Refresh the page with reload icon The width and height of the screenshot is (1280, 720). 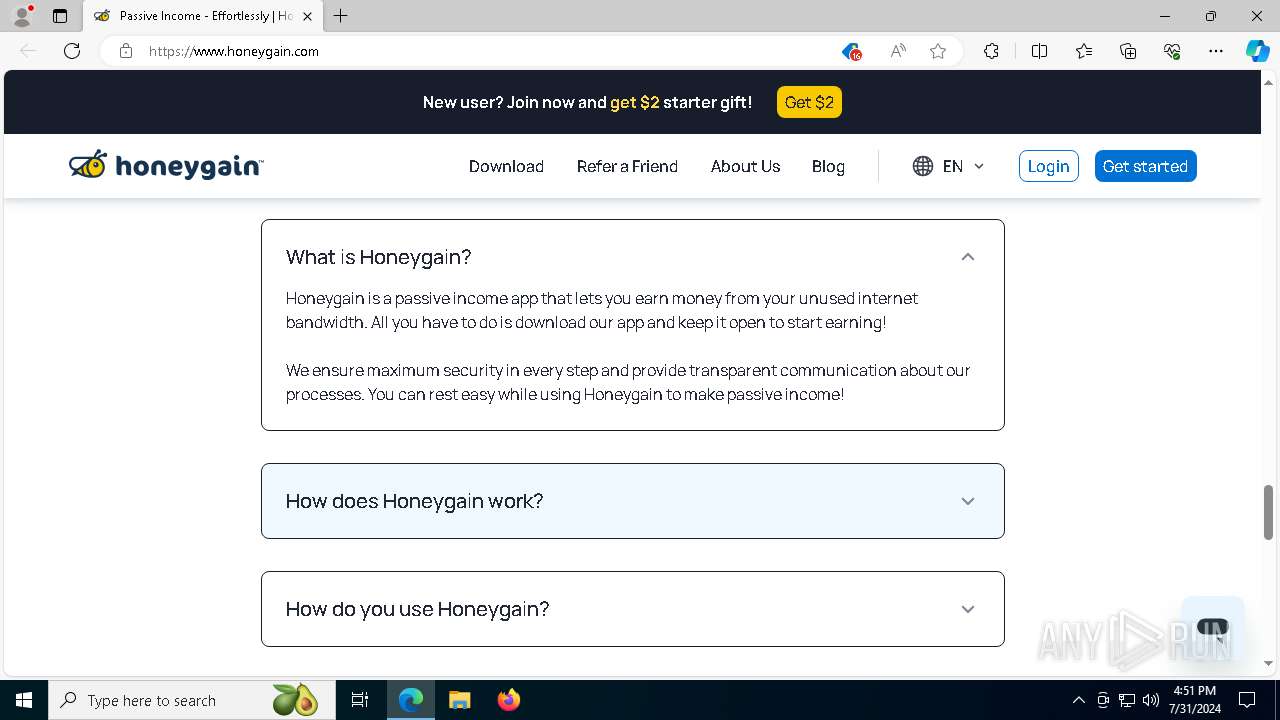tap(72, 51)
